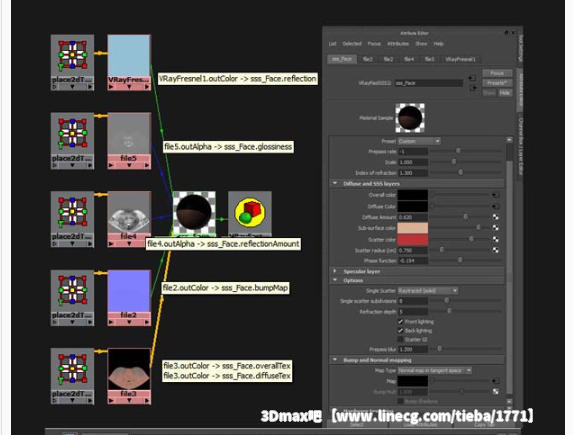Toggle Back lighting checkbox
This screenshot has height=435, width=573.
tap(401, 330)
